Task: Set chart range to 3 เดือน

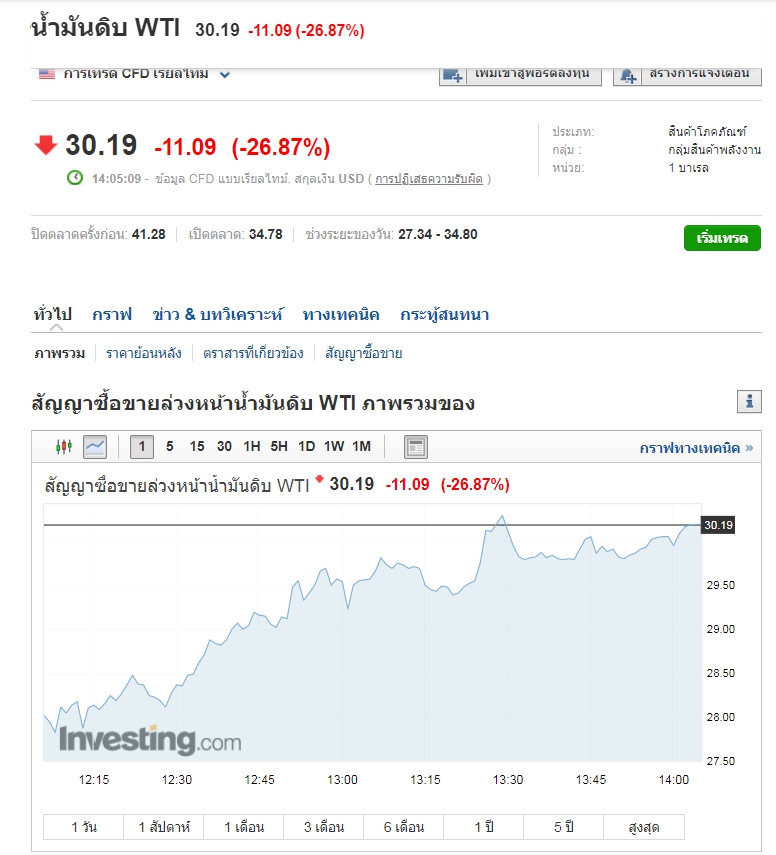Action: pyautogui.click(x=324, y=827)
